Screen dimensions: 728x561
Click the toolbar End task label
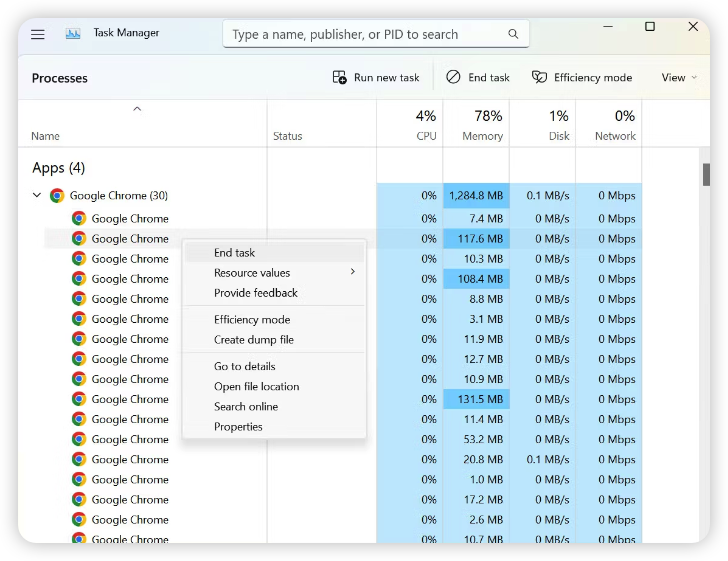(489, 78)
